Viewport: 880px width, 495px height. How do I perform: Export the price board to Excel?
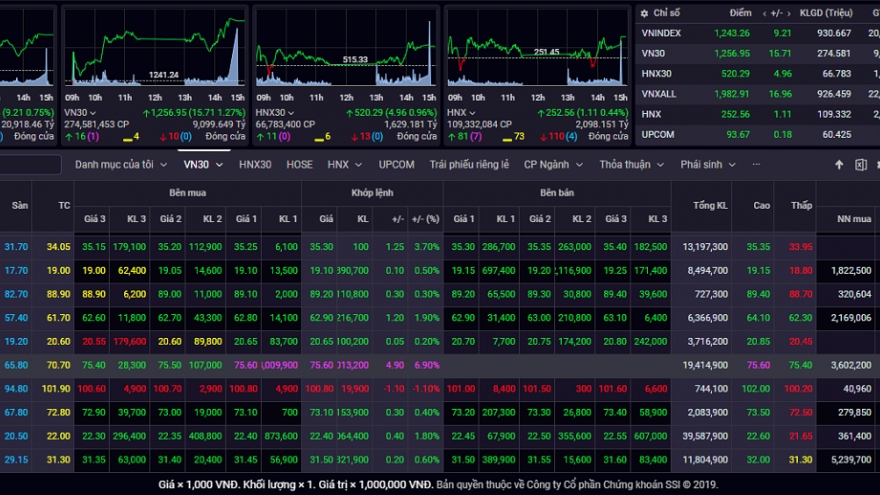pyautogui.click(x=862, y=165)
